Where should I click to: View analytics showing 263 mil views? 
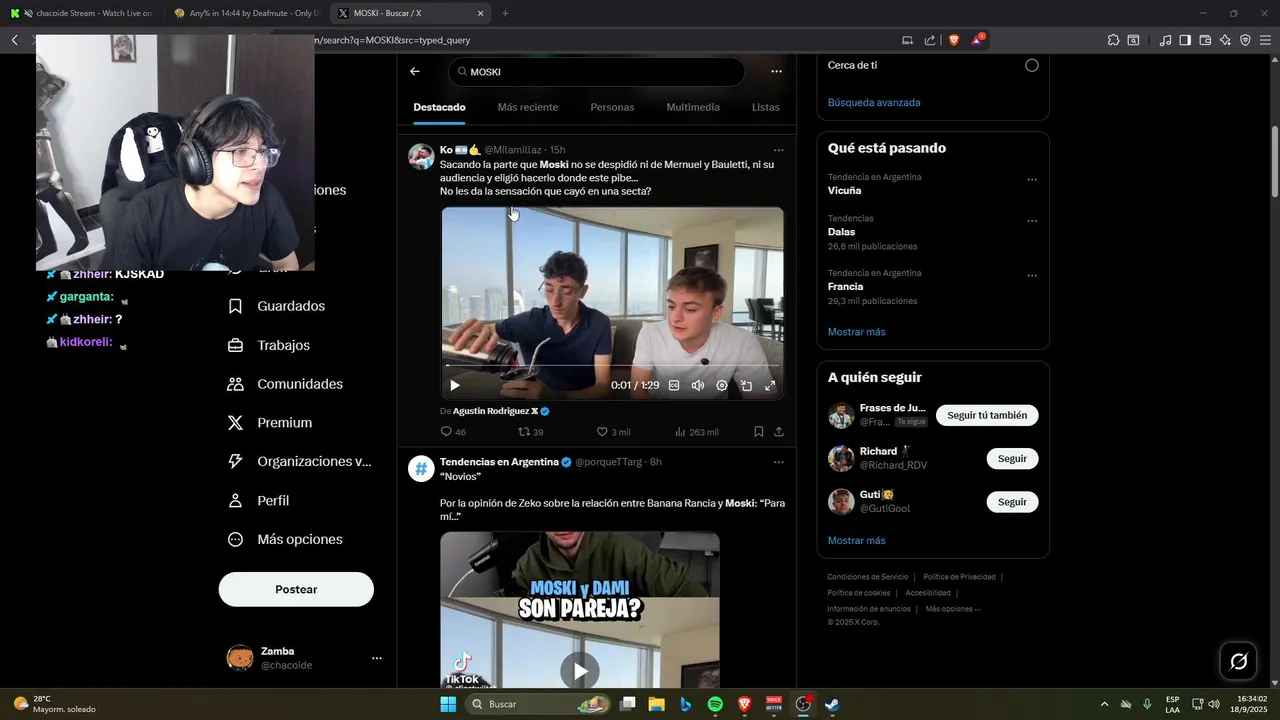pos(696,432)
